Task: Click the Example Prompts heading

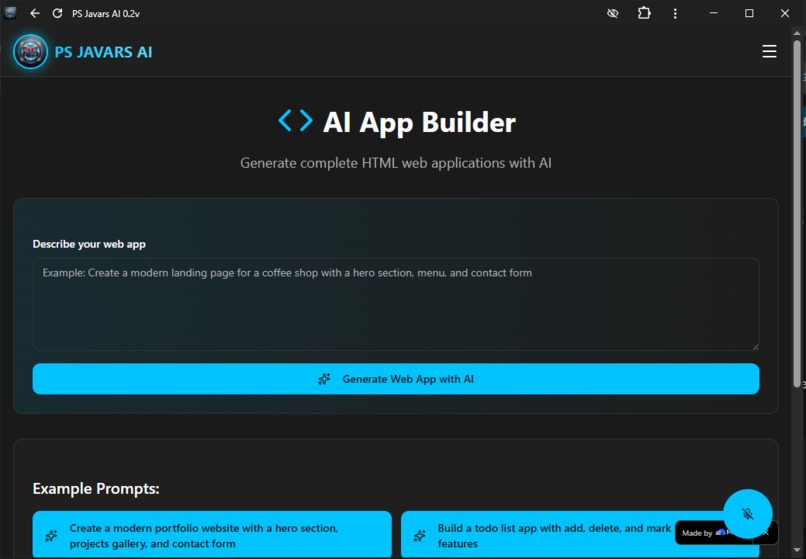Action: tap(96, 489)
